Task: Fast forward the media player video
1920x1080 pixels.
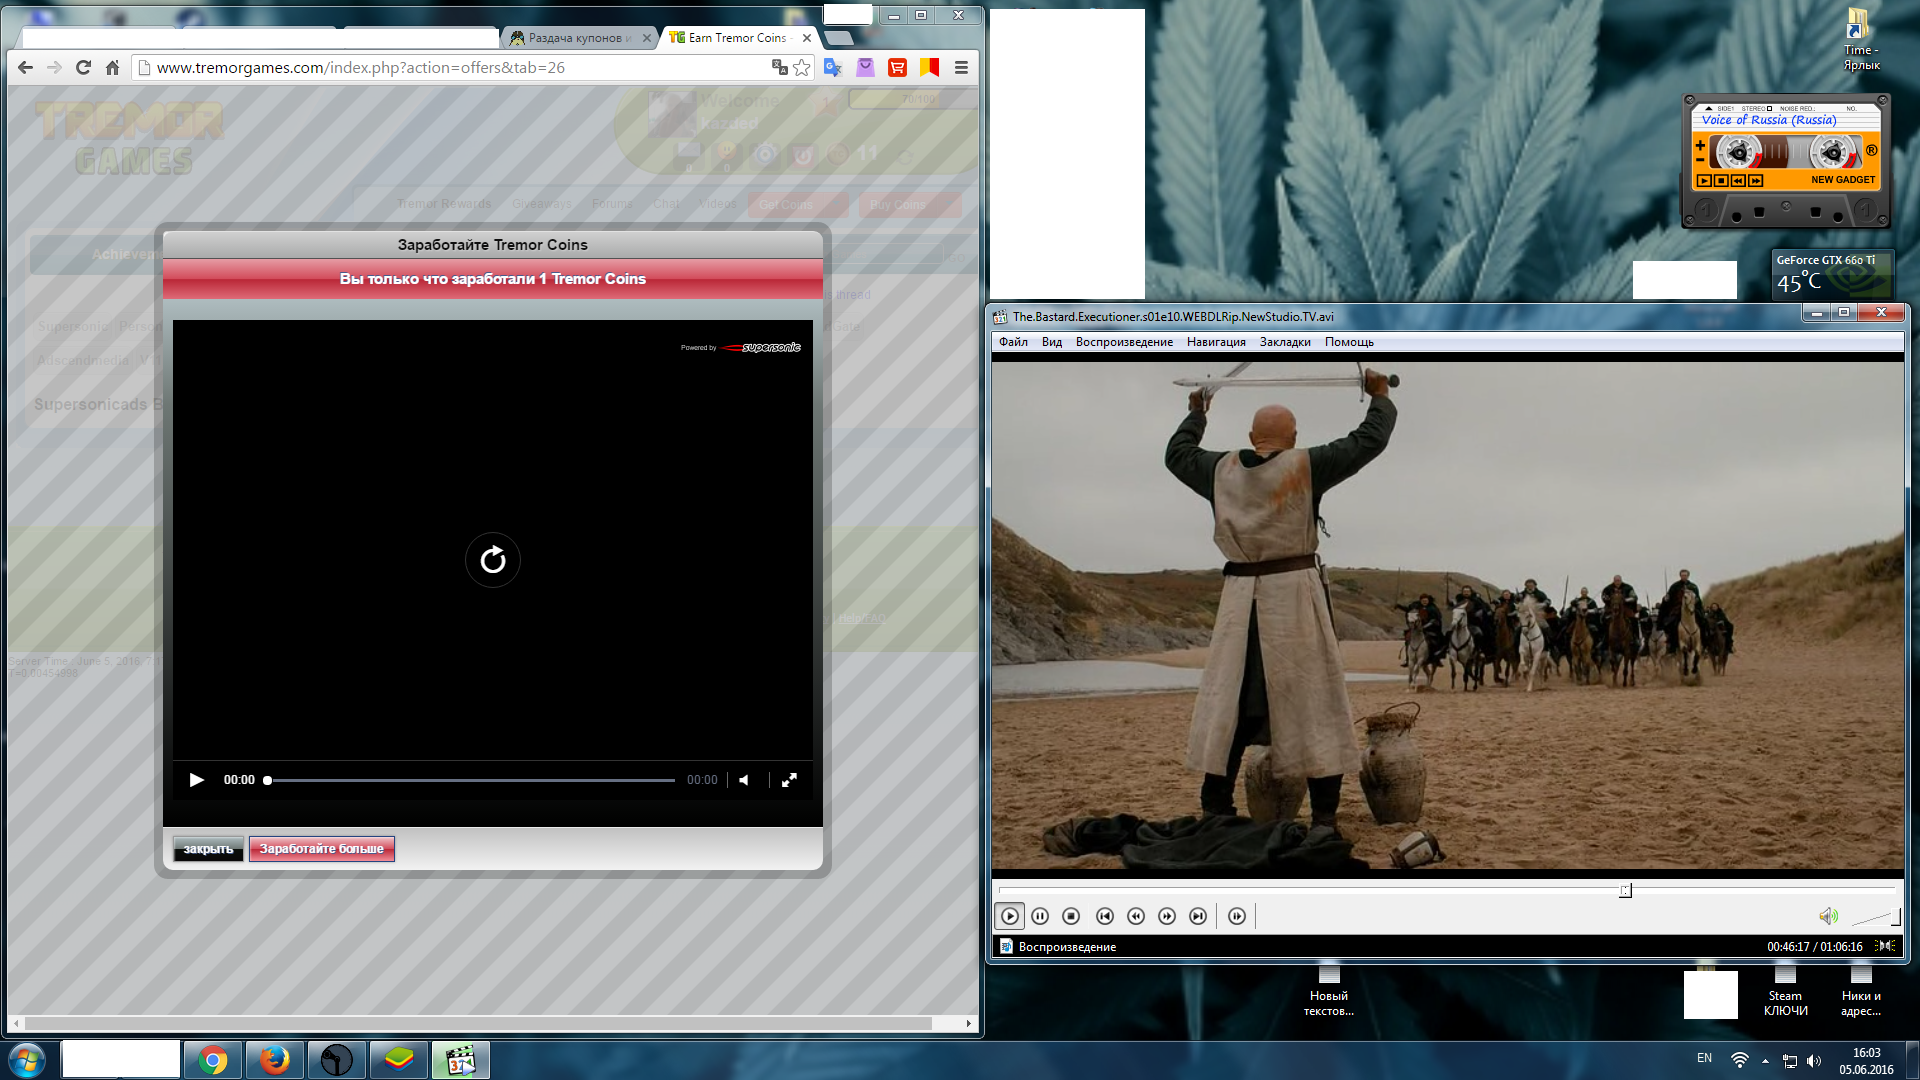Action: (1167, 916)
